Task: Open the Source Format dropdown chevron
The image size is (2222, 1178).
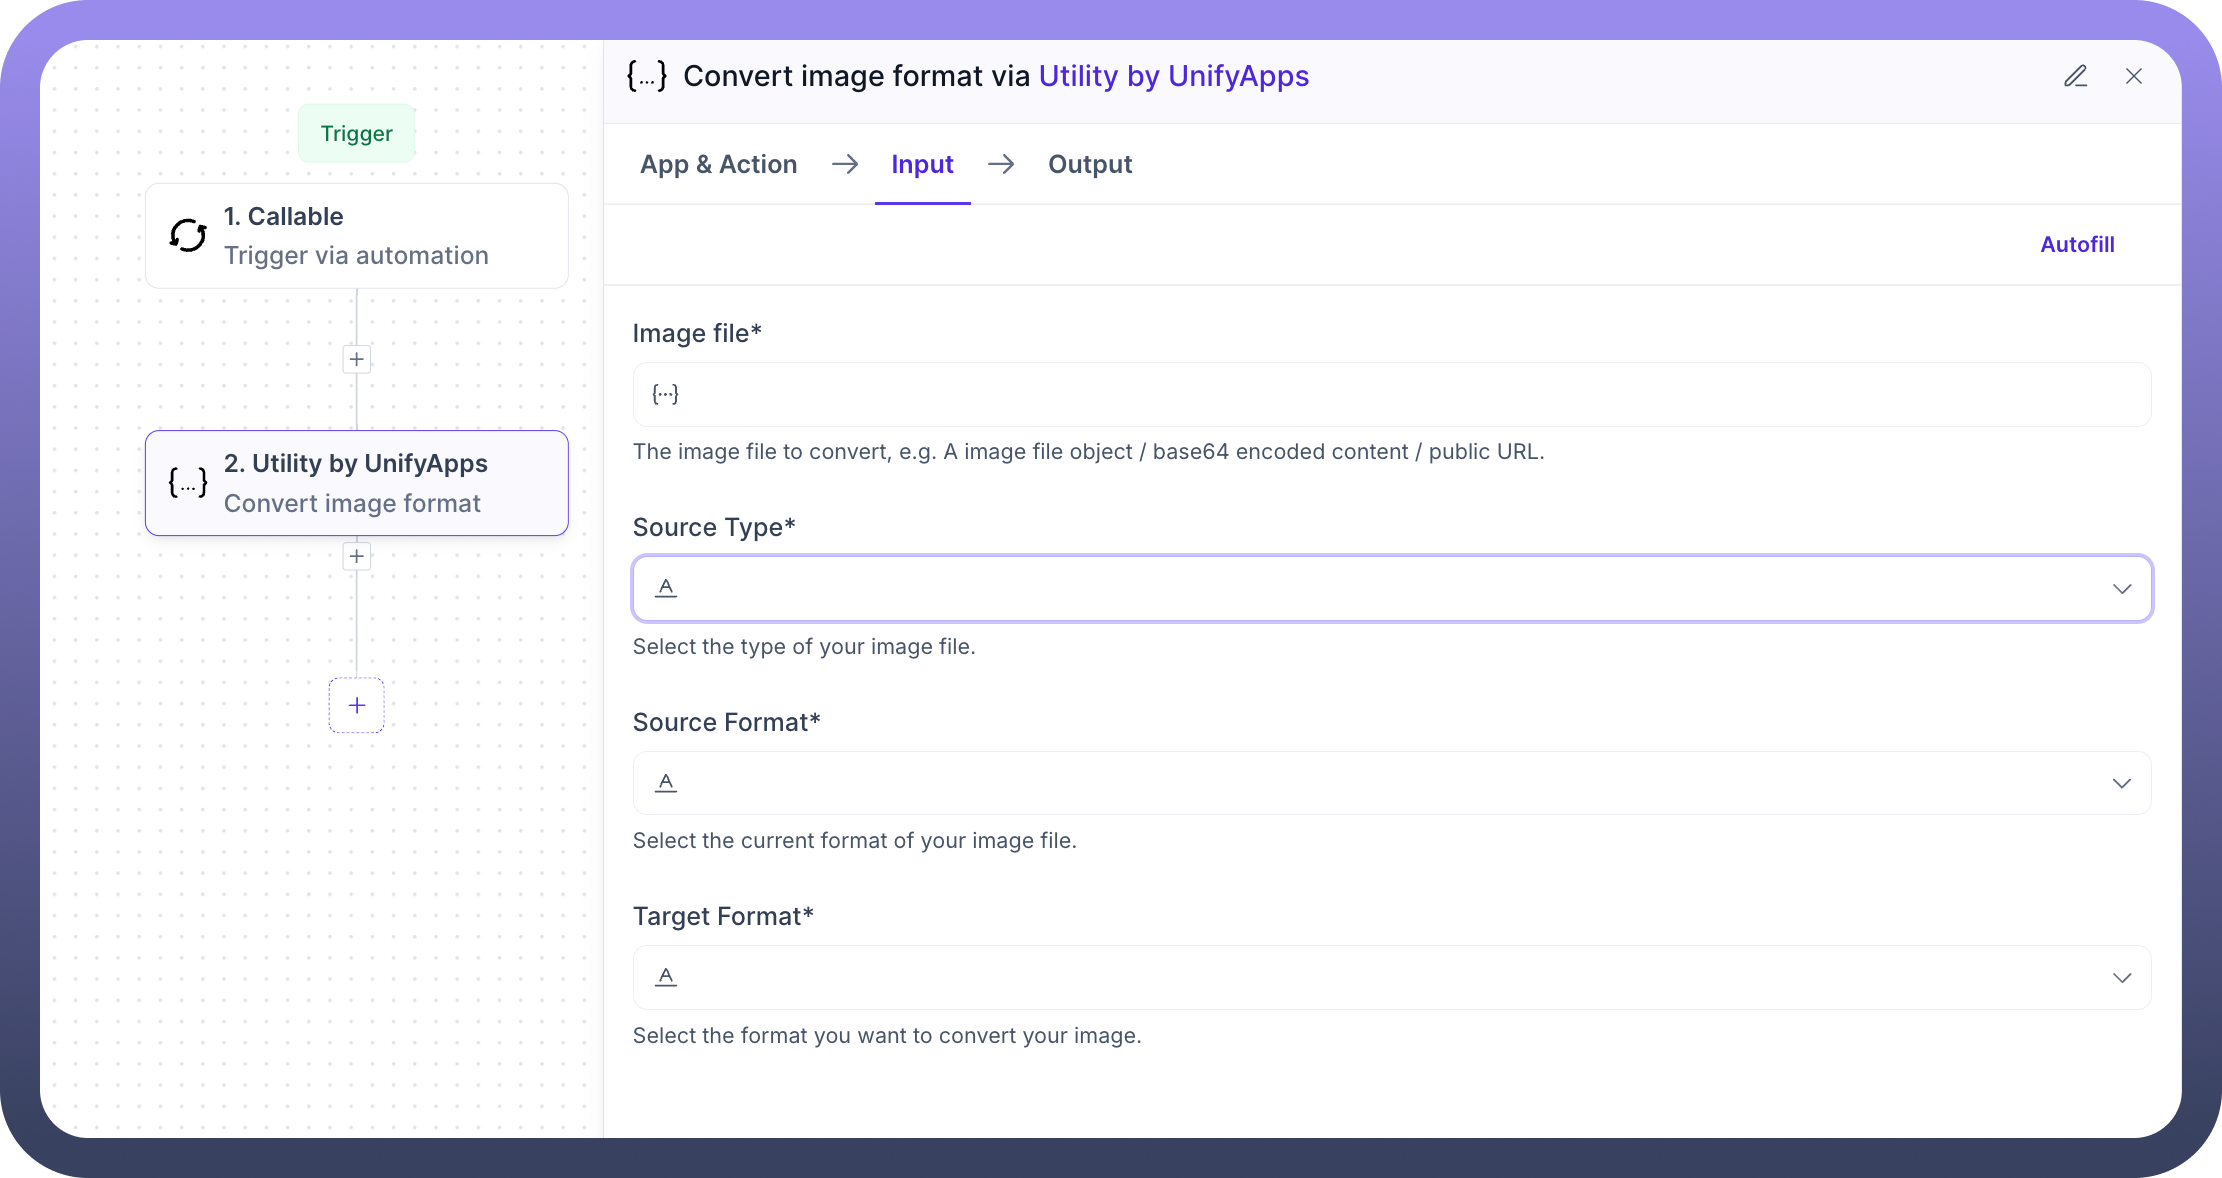Action: 2121,783
